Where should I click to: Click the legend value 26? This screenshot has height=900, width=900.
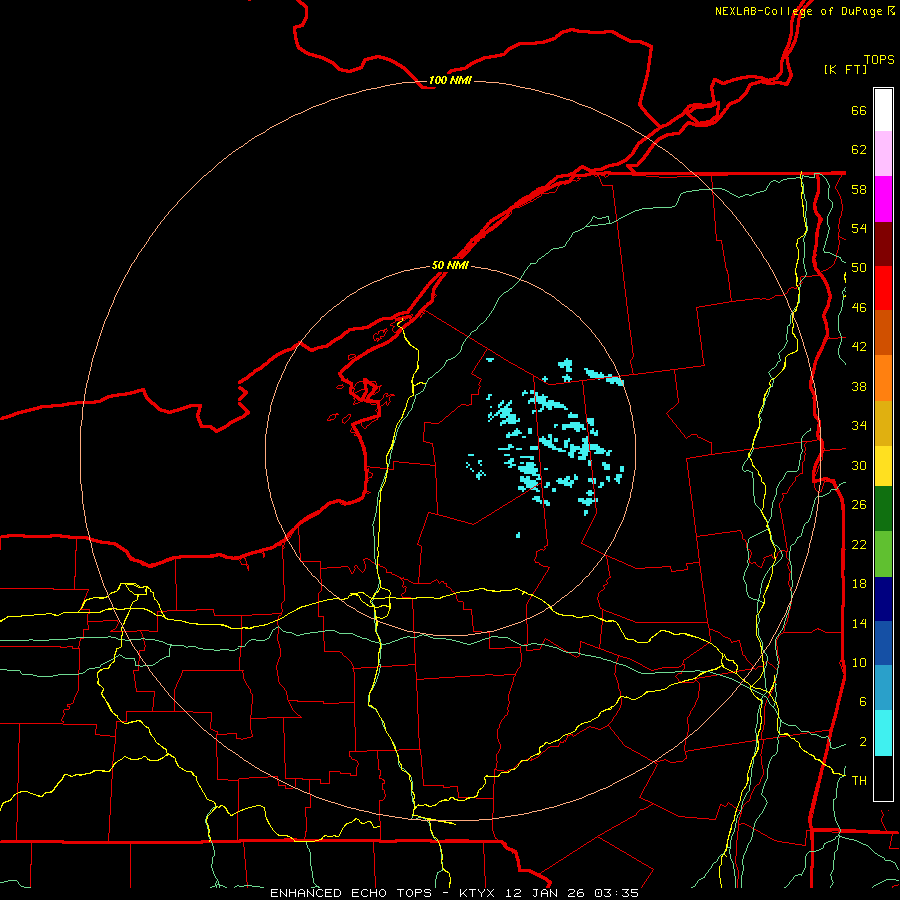[x=859, y=505]
